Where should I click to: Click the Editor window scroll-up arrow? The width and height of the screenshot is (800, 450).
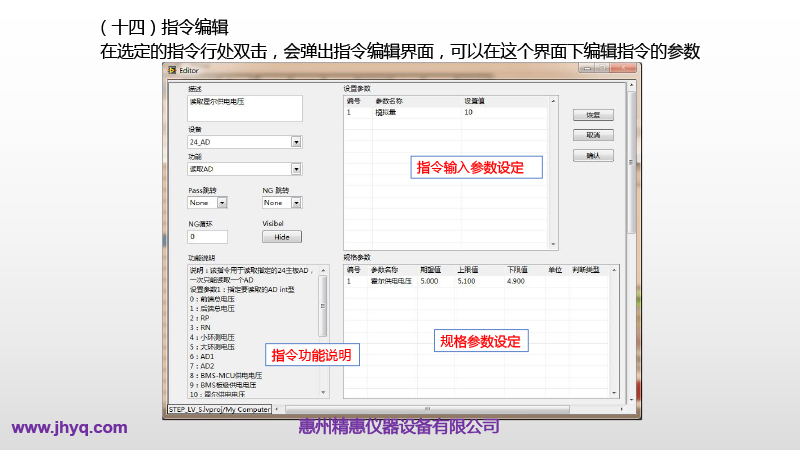point(631,85)
